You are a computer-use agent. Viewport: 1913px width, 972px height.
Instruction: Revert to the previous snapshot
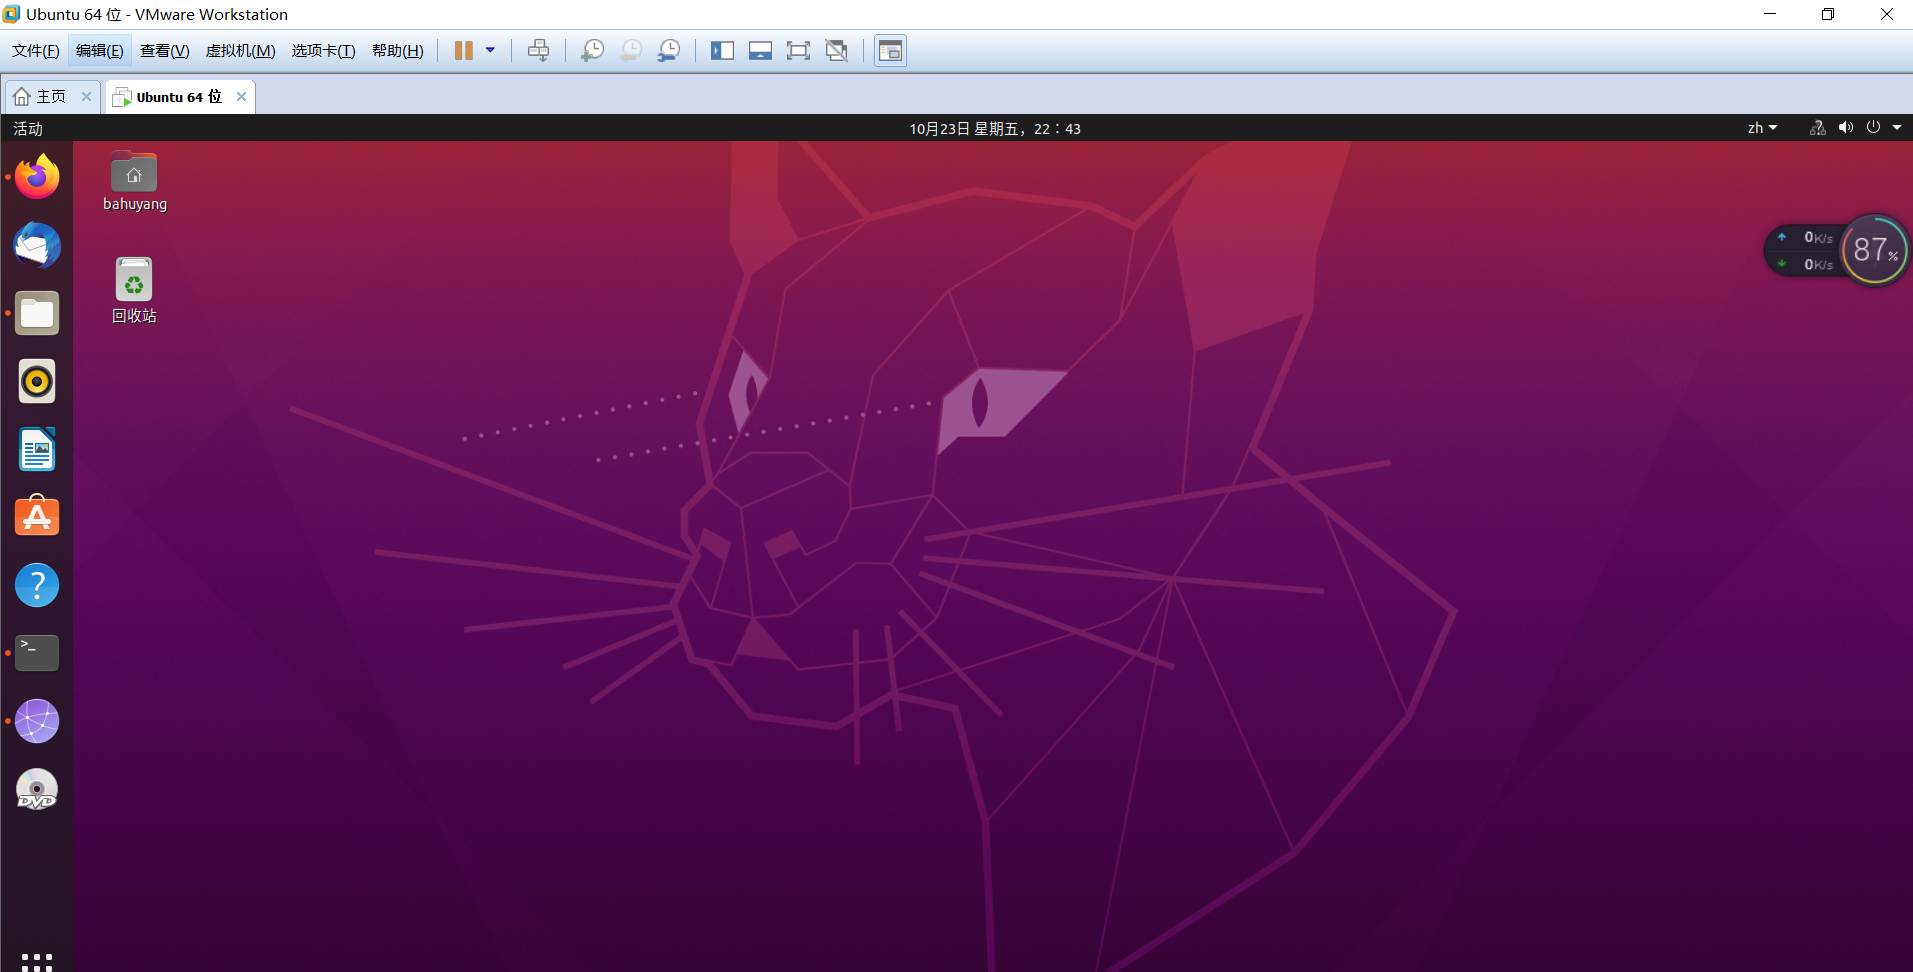pyautogui.click(x=630, y=51)
